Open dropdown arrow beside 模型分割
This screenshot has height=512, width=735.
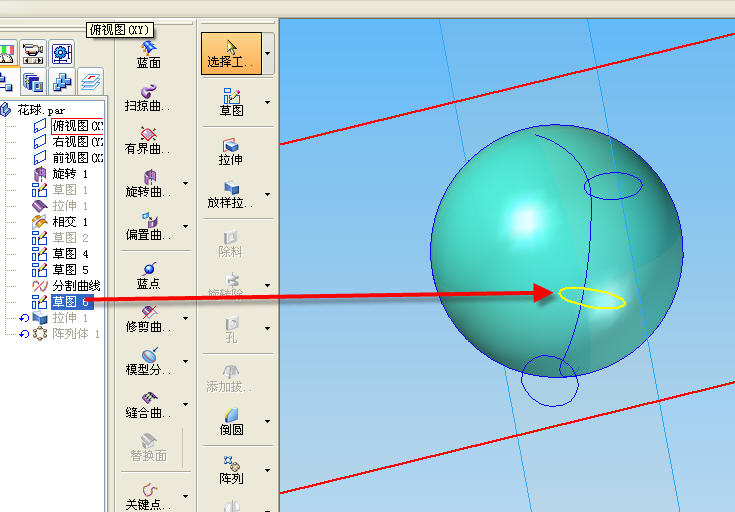[186, 361]
